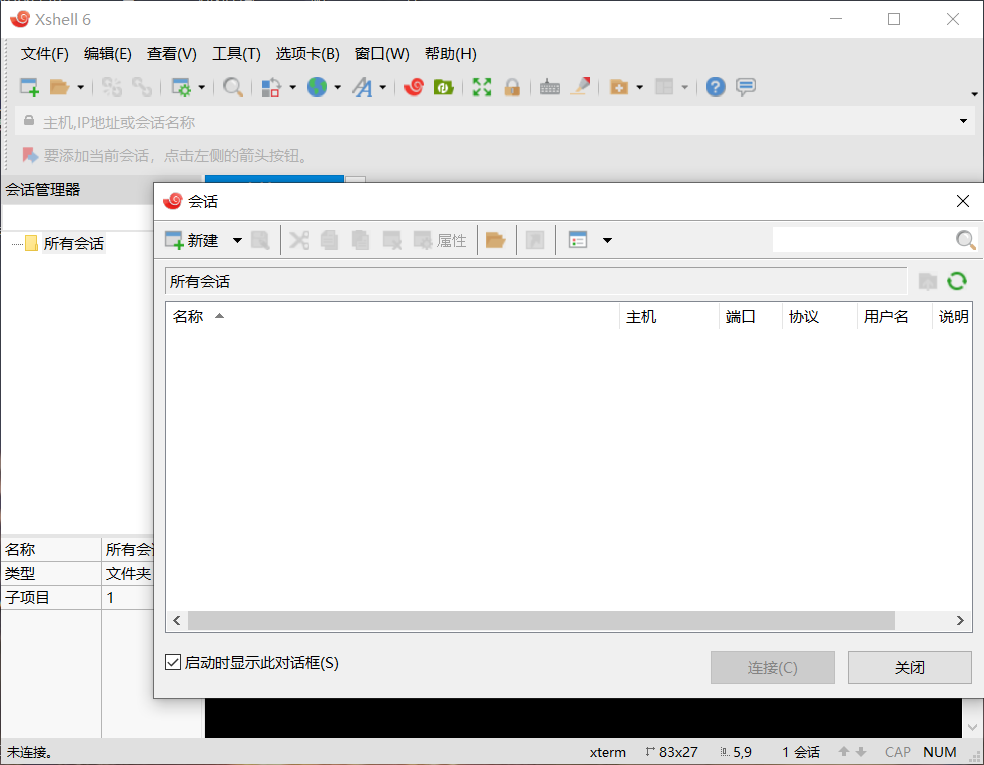Viewport: 984px width, 765px height.
Task: Click the search input field in session dialog
Action: pos(864,240)
